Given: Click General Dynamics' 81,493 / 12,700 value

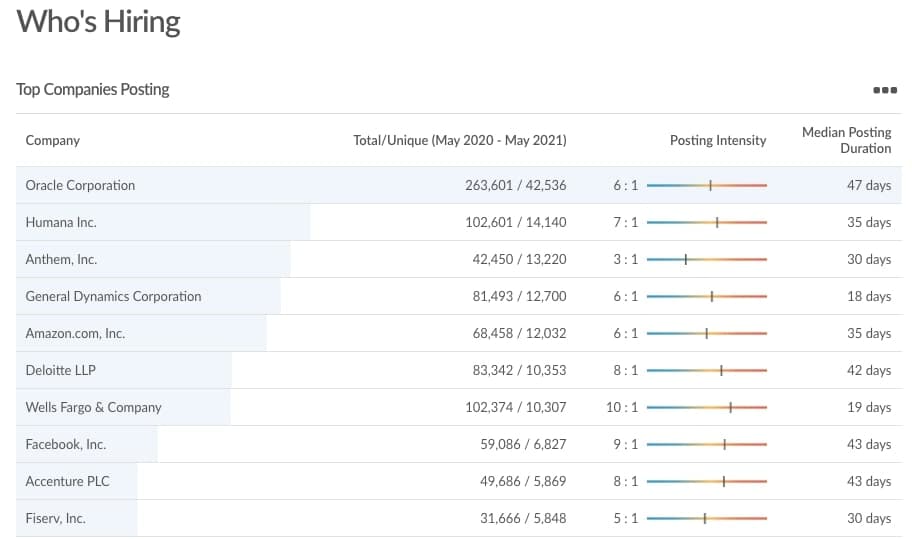Looking at the screenshot, I should (x=519, y=296).
